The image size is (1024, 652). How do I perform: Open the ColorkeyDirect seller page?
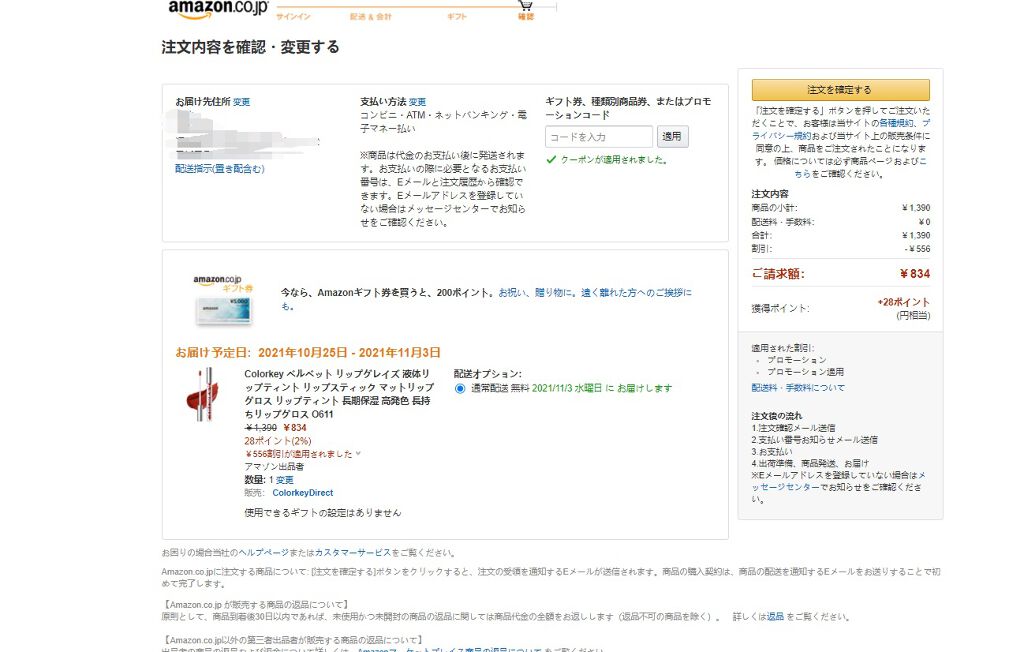[303, 494]
